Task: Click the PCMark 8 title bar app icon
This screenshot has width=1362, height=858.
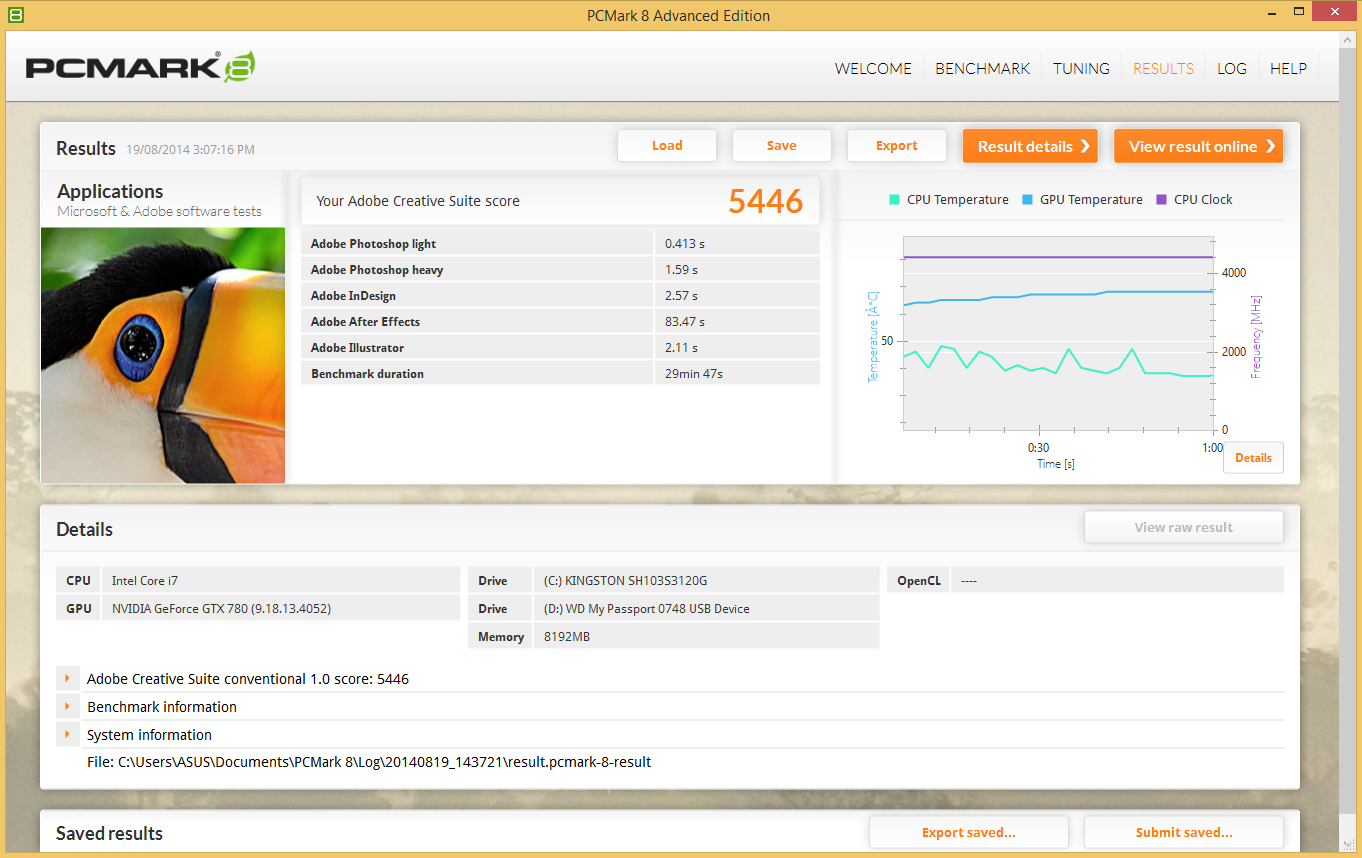Action: coord(15,15)
